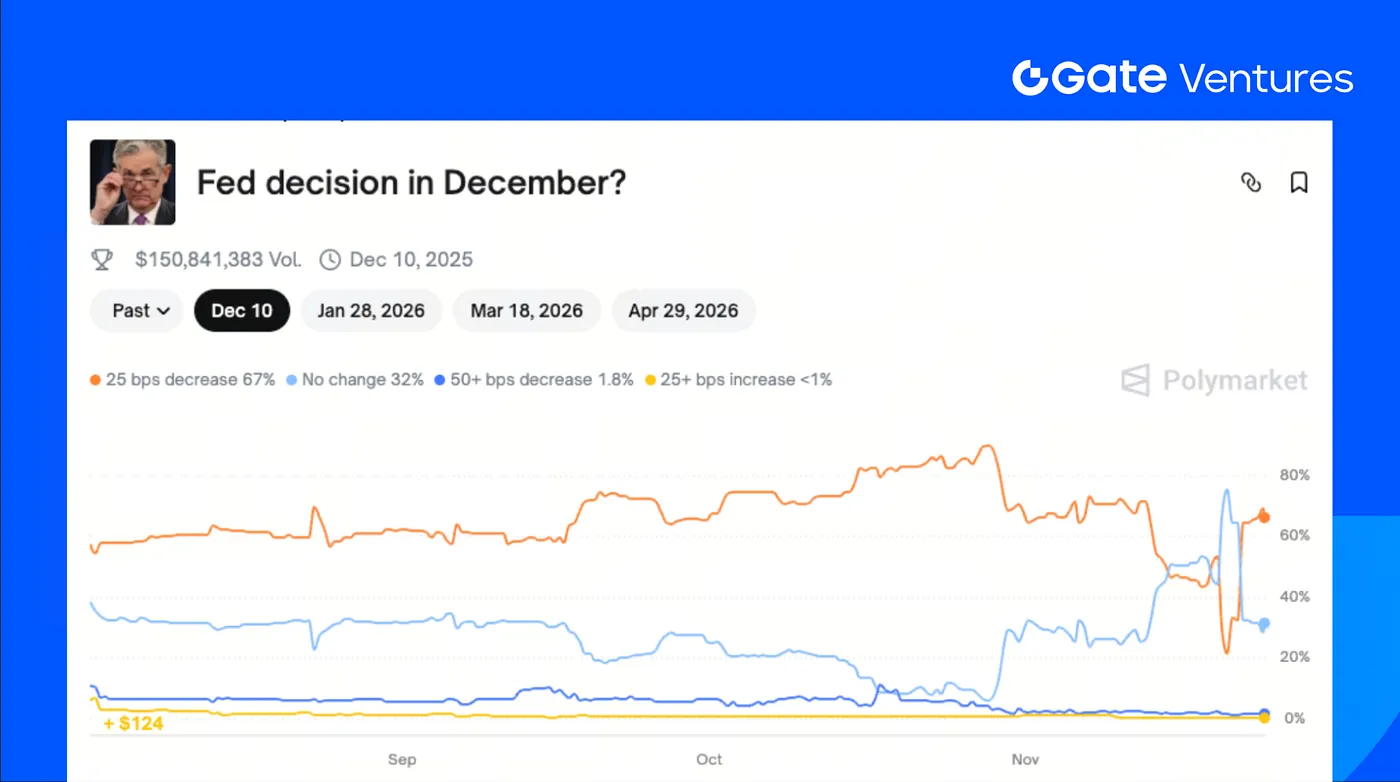The width and height of the screenshot is (1400, 782).
Task: Click the clock icon beside Dec 10, 2025
Action: pyautogui.click(x=330, y=260)
